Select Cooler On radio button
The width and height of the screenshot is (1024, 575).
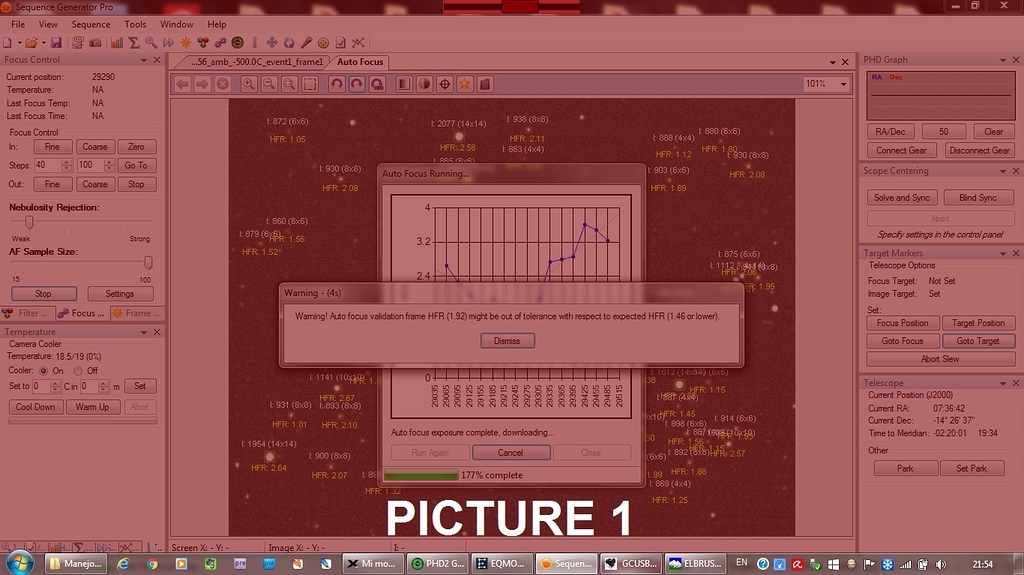tap(44, 370)
